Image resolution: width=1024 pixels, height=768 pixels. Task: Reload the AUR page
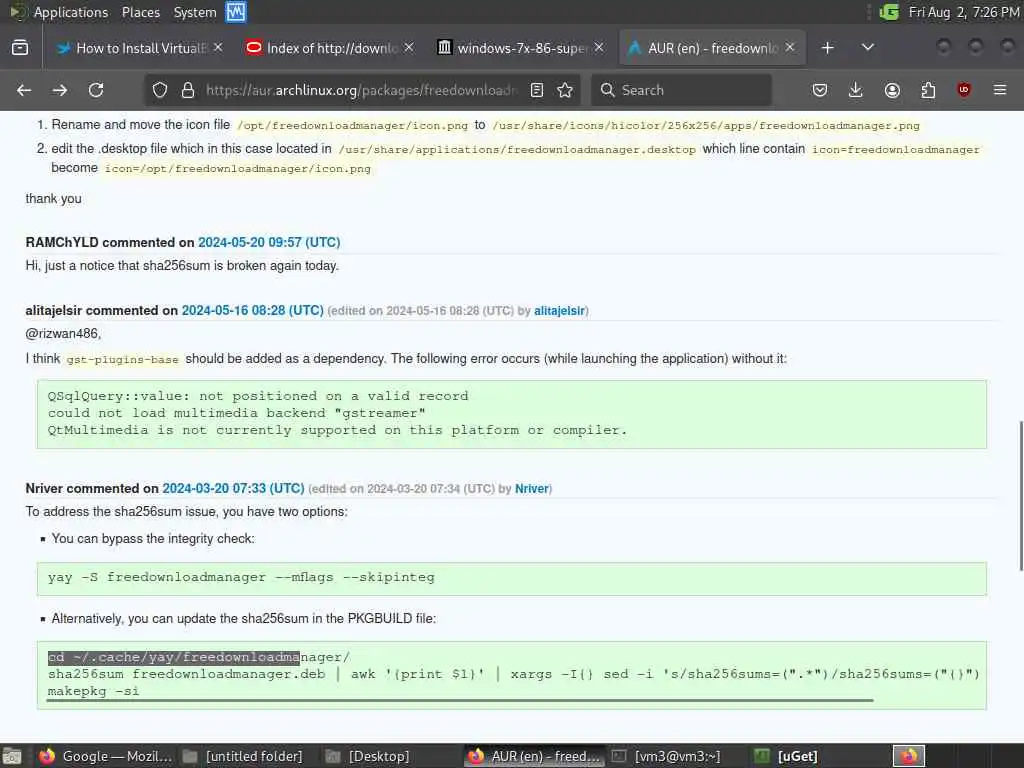tap(96, 90)
